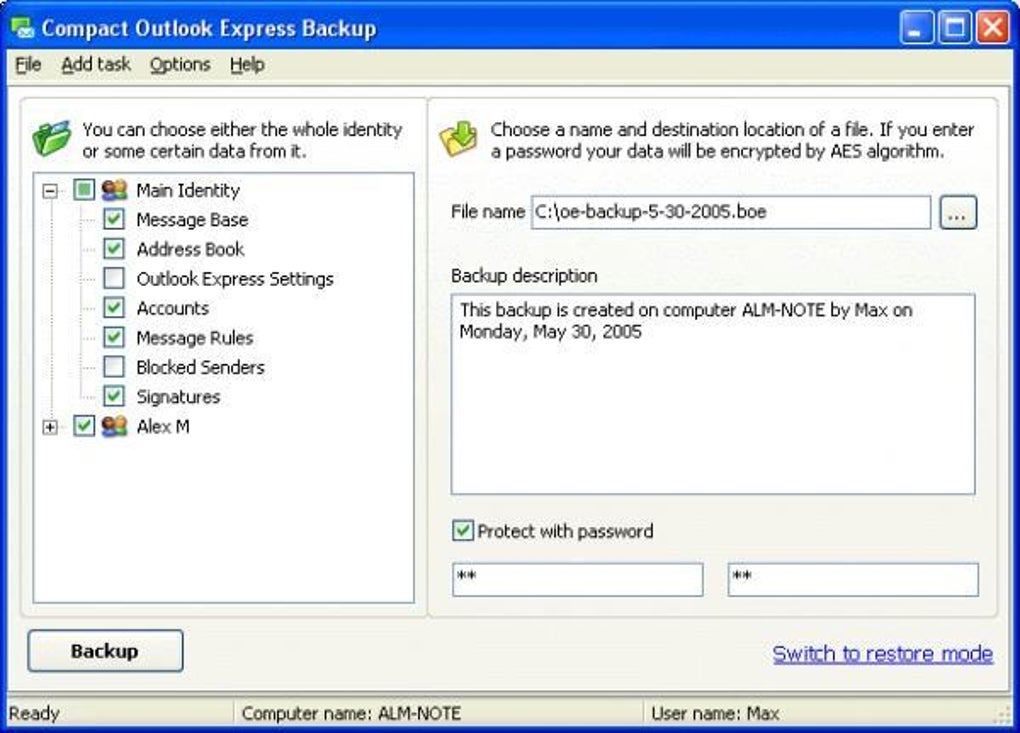This screenshot has width=1020, height=733.
Task: Toggle the Main Identity checkbox
Action: coord(84,190)
